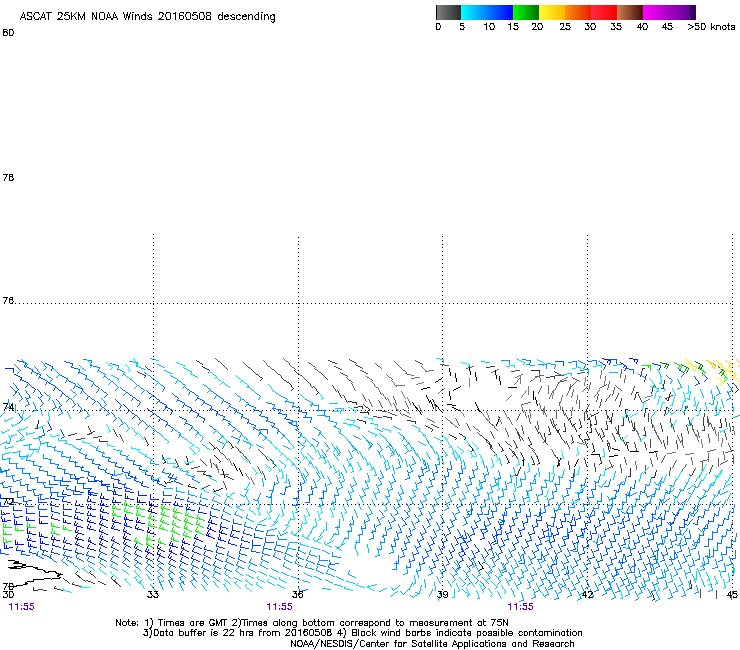Click the '25' knots legend label
Viewport: 740px width, 650px height.
[x=565, y=27]
